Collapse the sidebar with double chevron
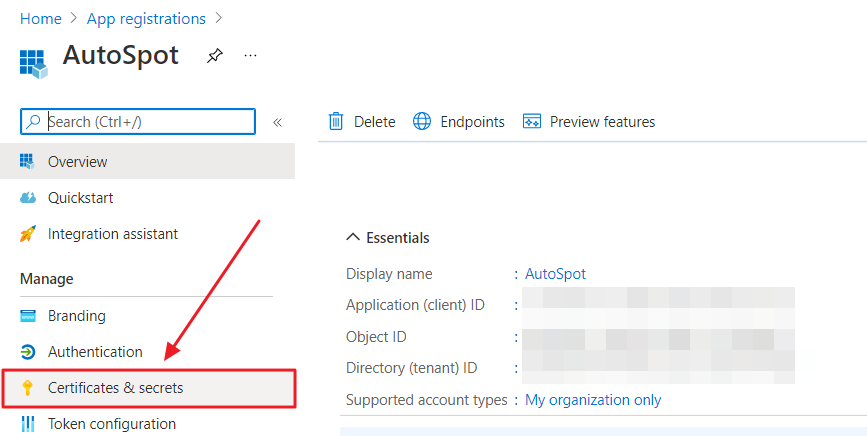Viewport: 867px width, 436px height. (278, 122)
